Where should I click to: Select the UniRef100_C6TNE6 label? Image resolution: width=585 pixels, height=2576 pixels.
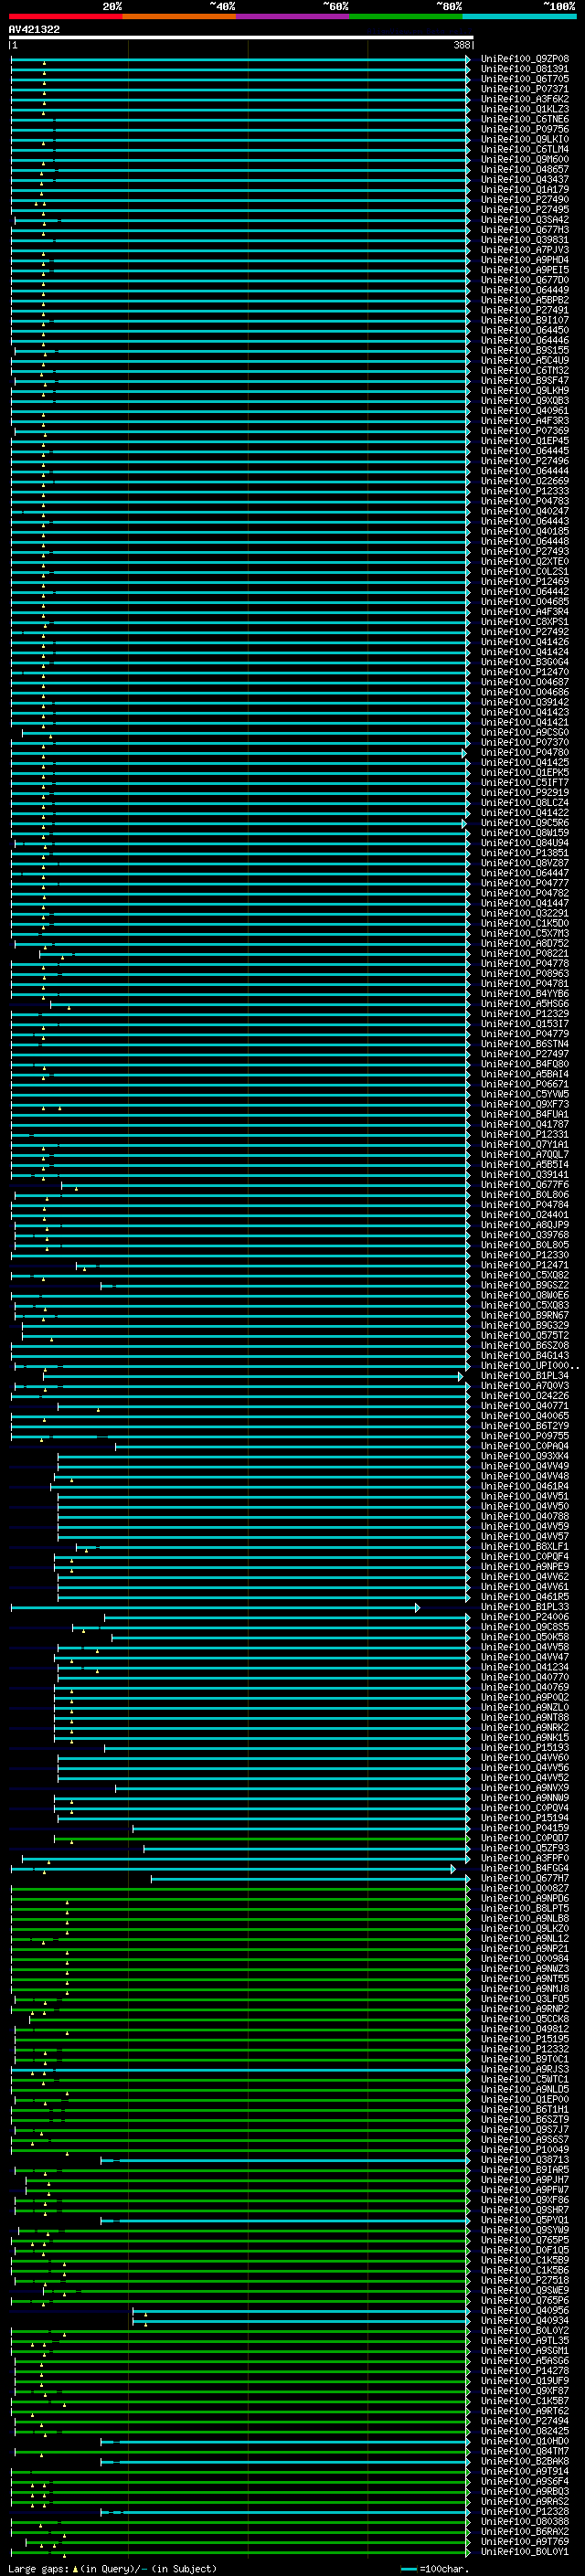click(524, 119)
